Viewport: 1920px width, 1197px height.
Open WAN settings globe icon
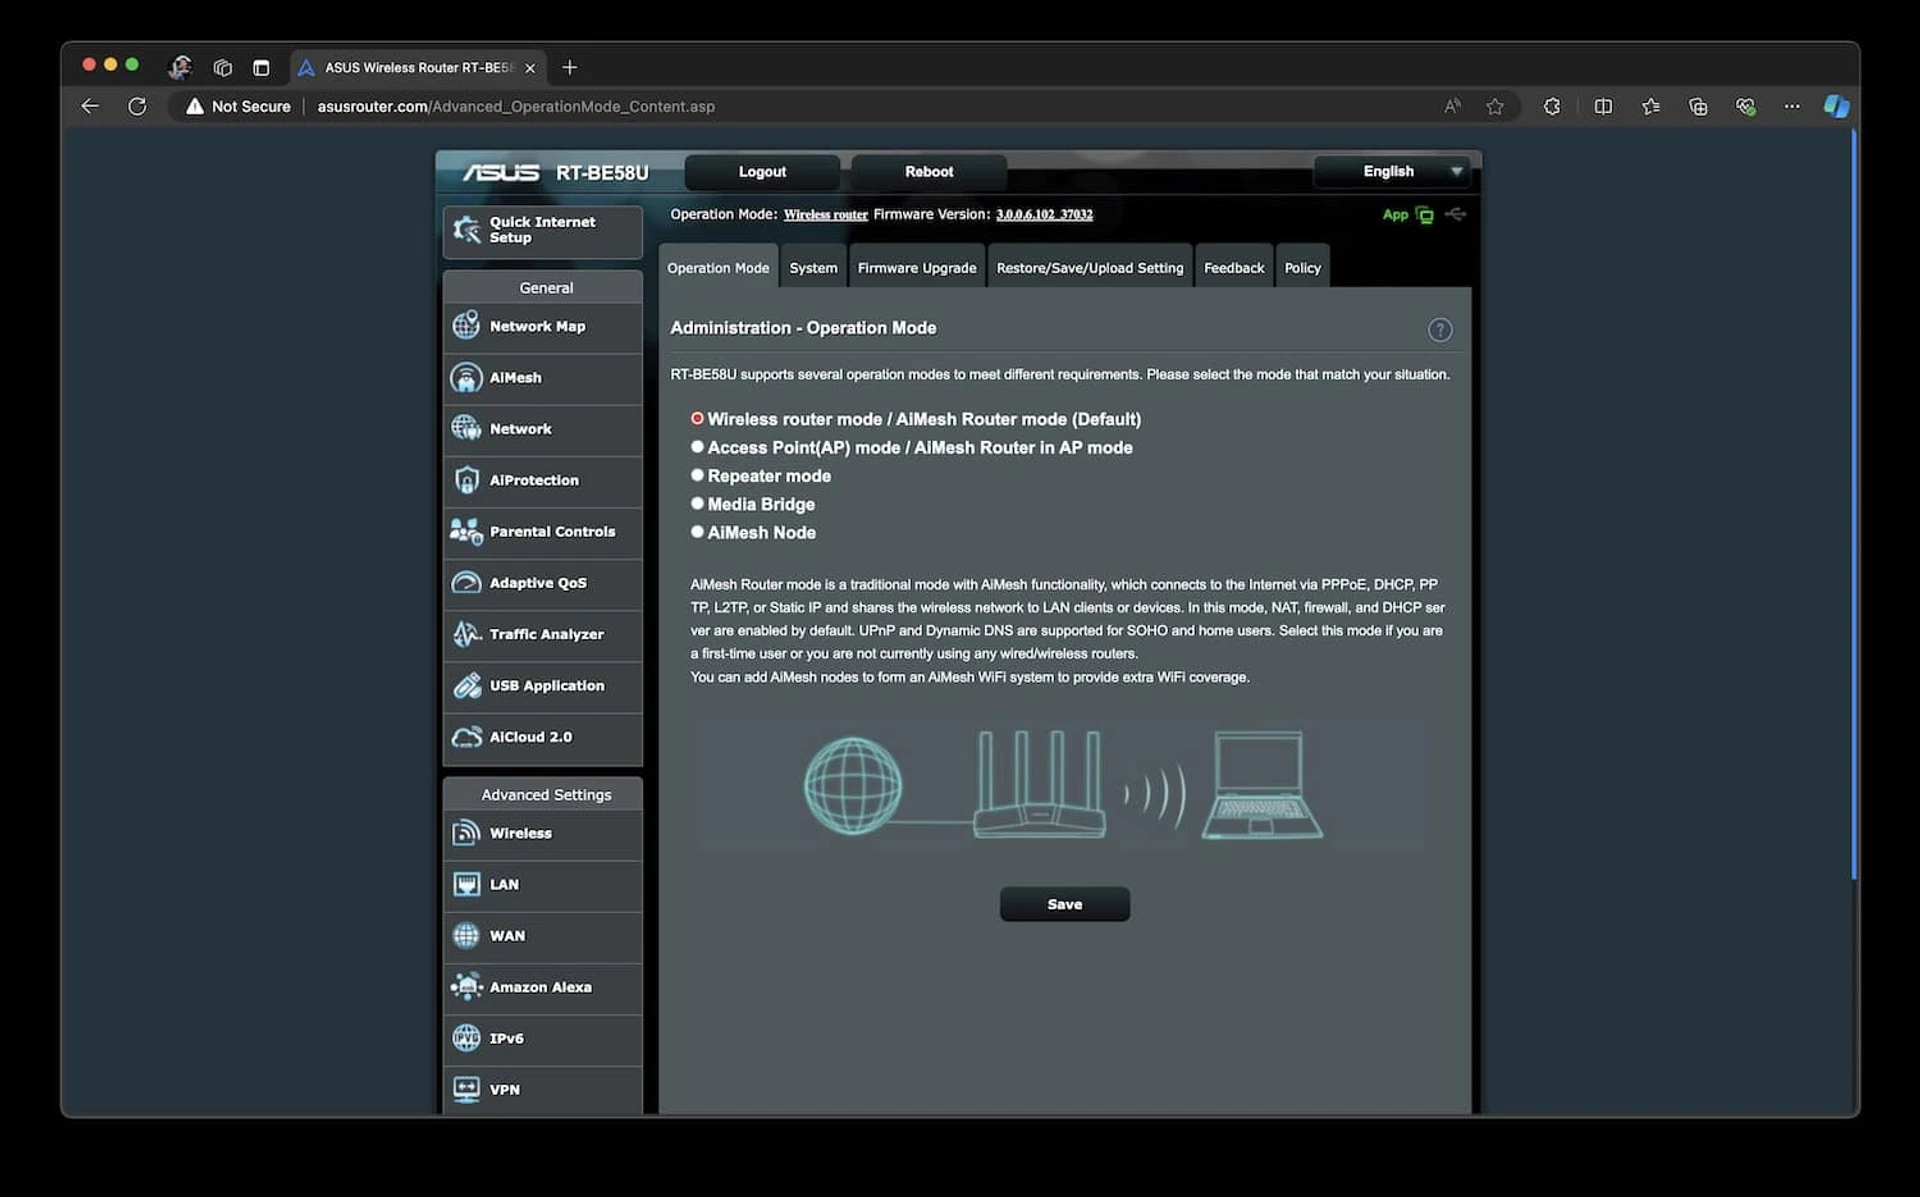(x=466, y=935)
